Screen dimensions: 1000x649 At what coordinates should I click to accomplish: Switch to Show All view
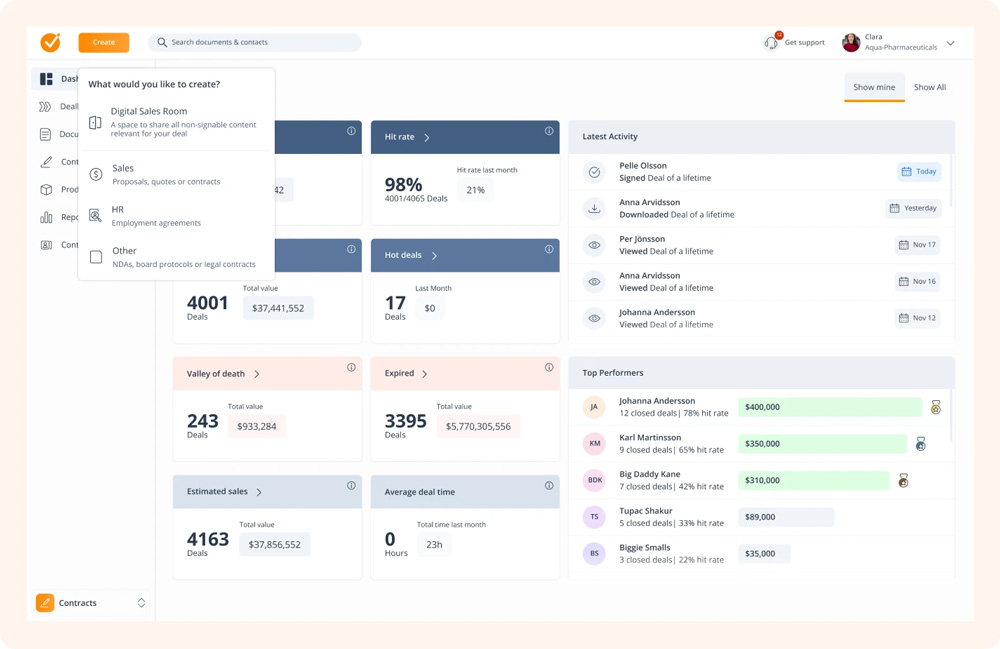click(929, 87)
